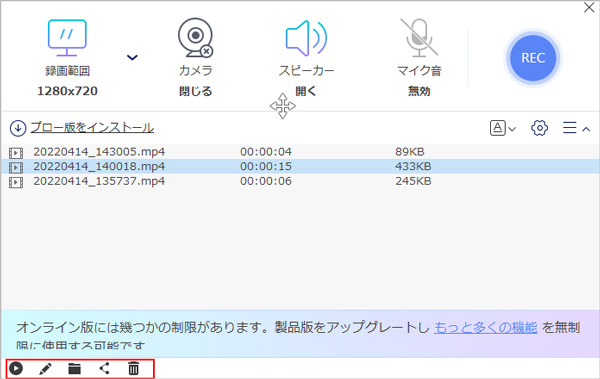Click file size 433KB
The image size is (600, 379).
click(x=413, y=167)
